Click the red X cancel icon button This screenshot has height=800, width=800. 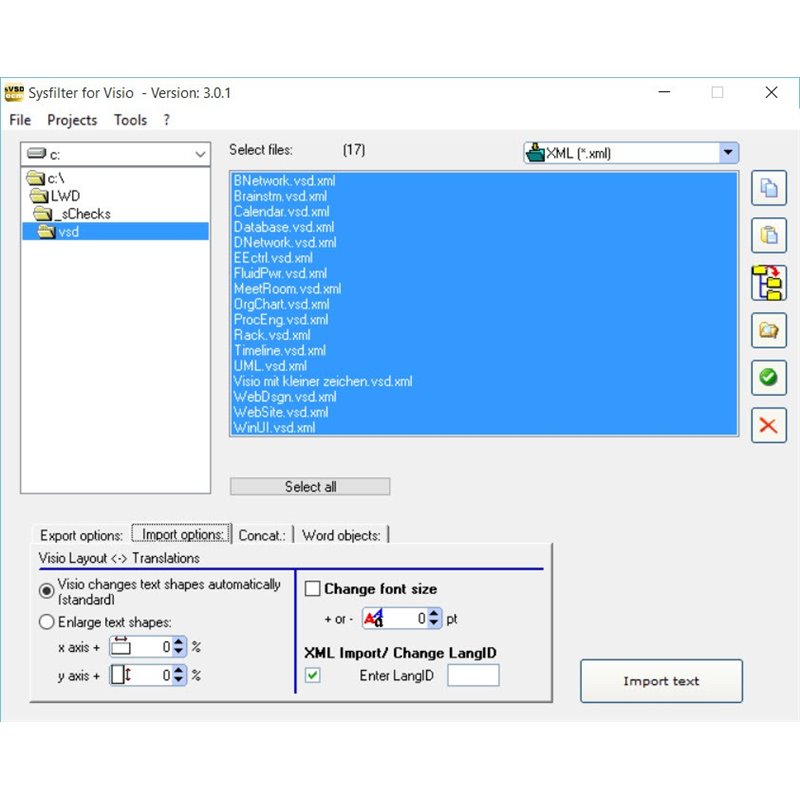768,425
